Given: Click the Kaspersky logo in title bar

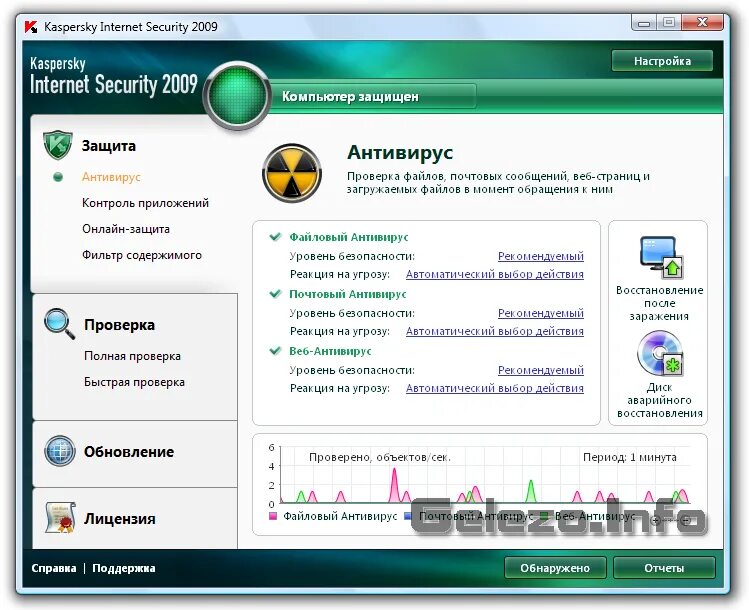Looking at the screenshot, I should [x=31, y=27].
